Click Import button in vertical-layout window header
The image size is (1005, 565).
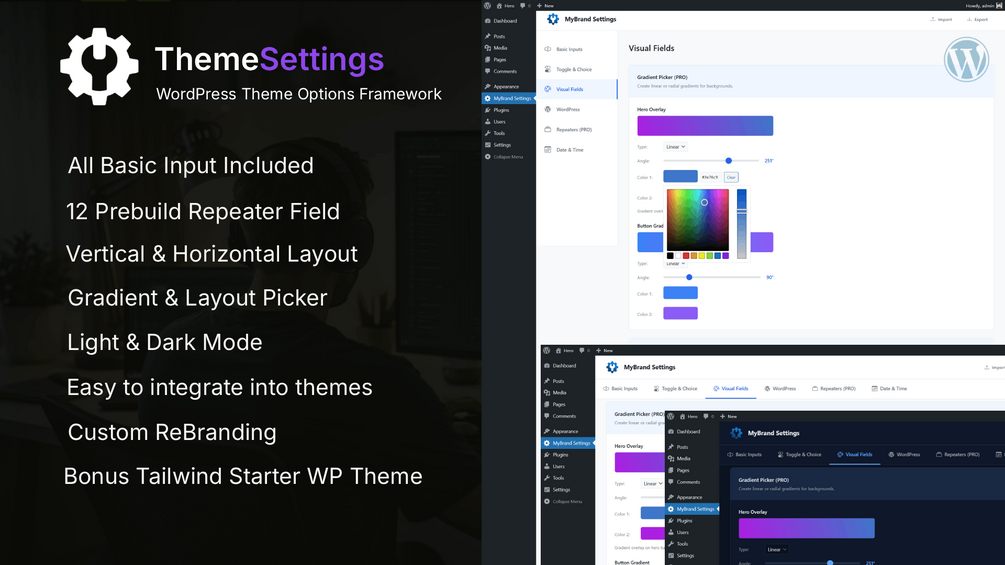(942, 19)
